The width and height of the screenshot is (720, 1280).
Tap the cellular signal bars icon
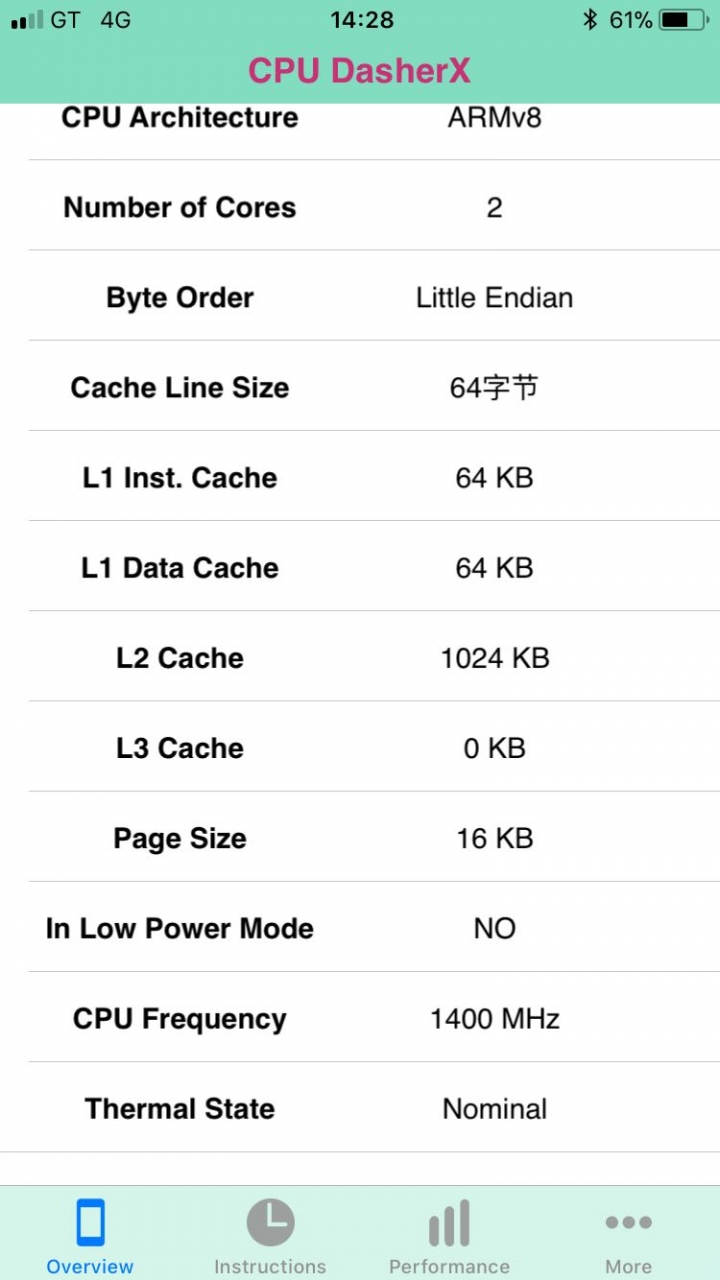tap(27, 20)
